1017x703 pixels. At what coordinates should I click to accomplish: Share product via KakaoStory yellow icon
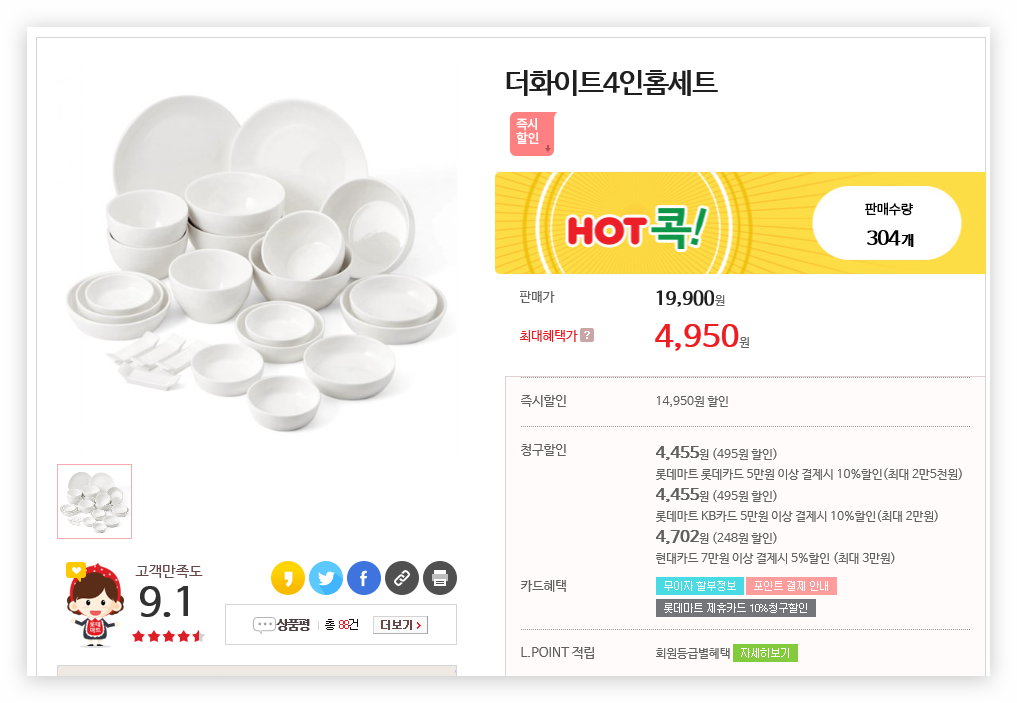tap(287, 578)
